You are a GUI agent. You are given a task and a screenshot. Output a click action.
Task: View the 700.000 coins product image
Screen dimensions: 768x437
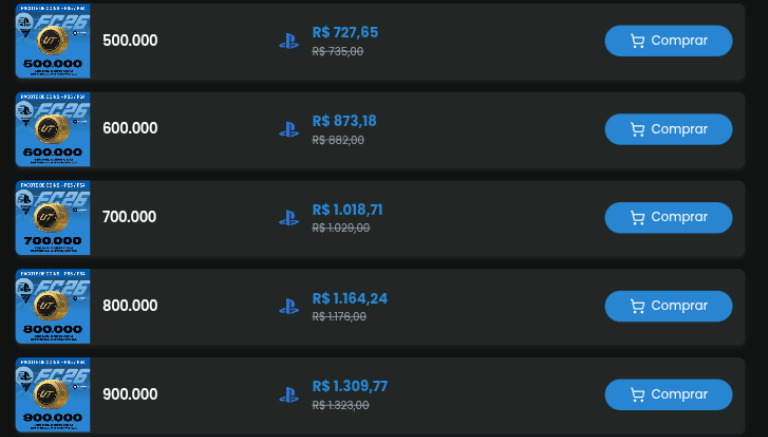pyautogui.click(x=53, y=217)
